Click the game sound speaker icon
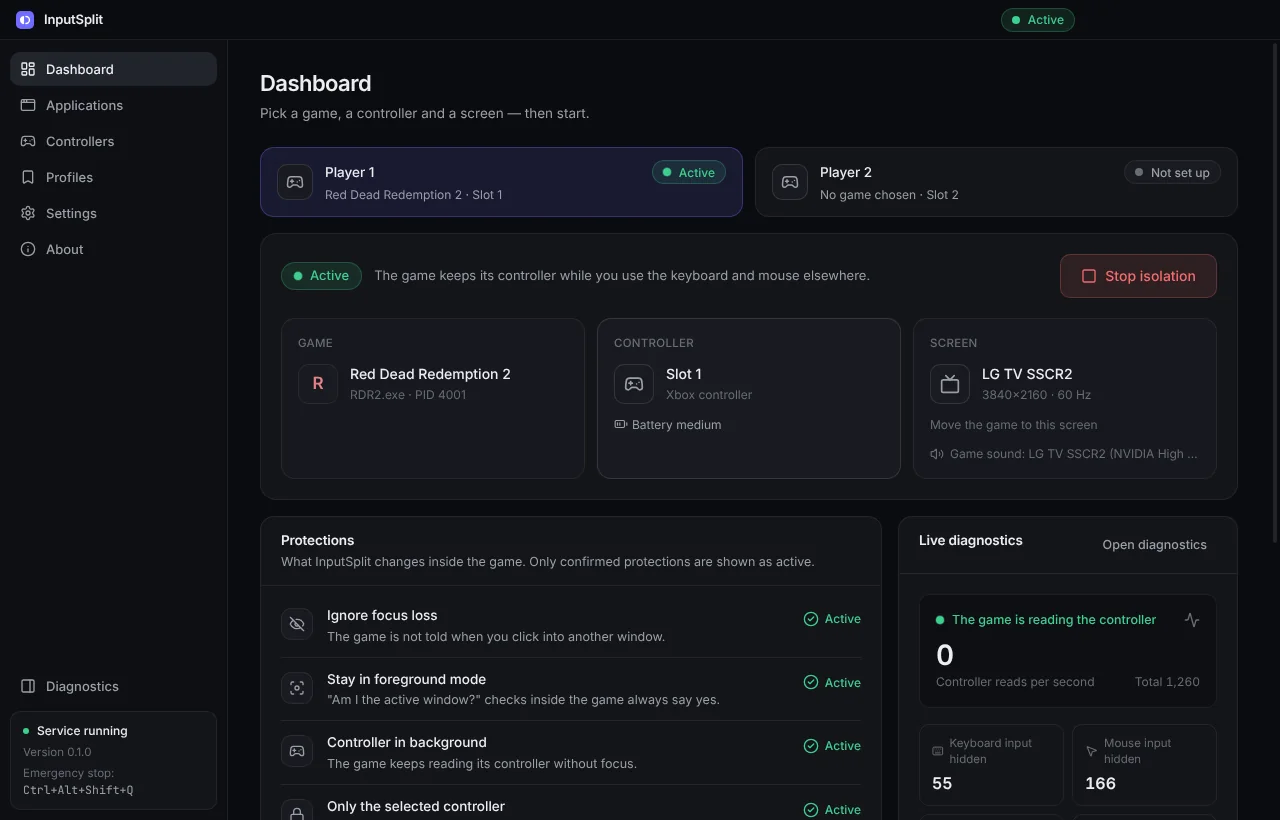The image size is (1280, 820). pos(937,454)
